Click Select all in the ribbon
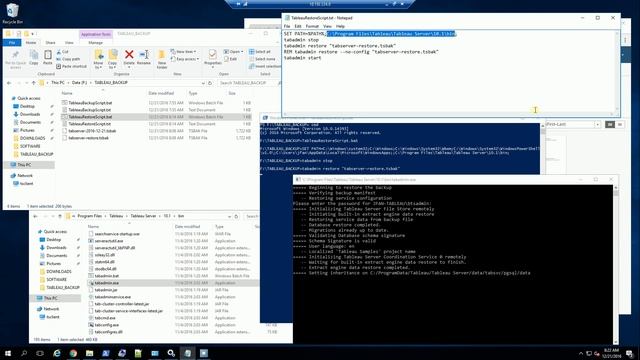 (260, 52)
